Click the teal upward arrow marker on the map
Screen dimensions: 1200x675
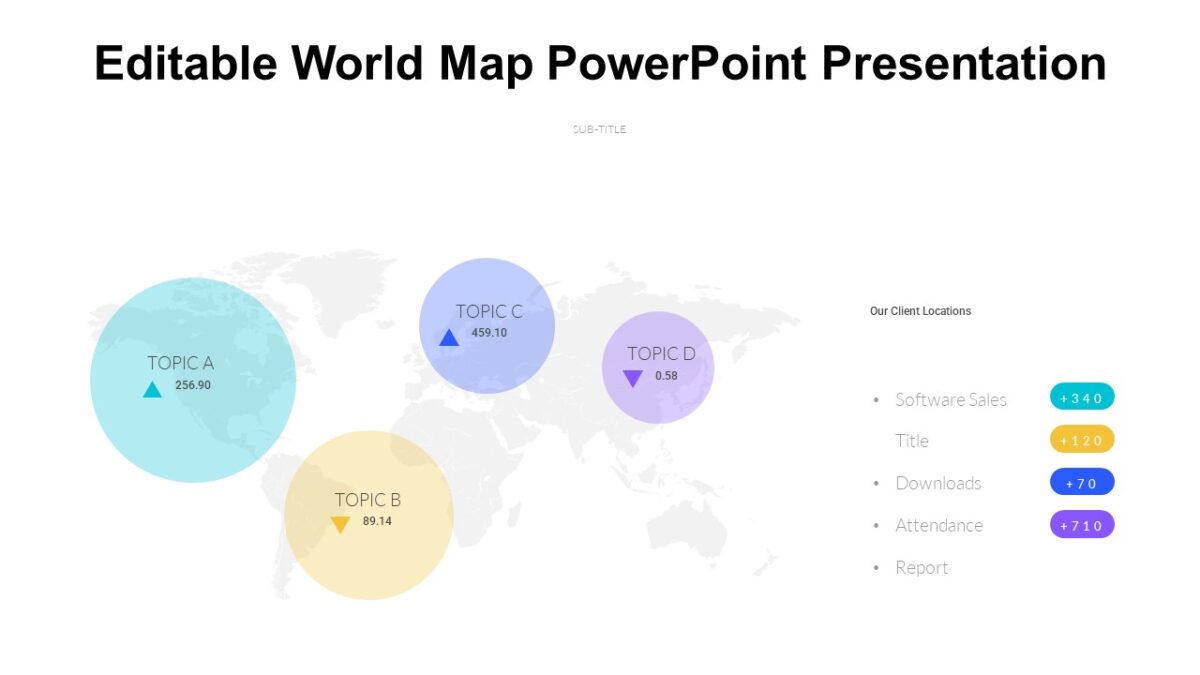[x=152, y=390]
